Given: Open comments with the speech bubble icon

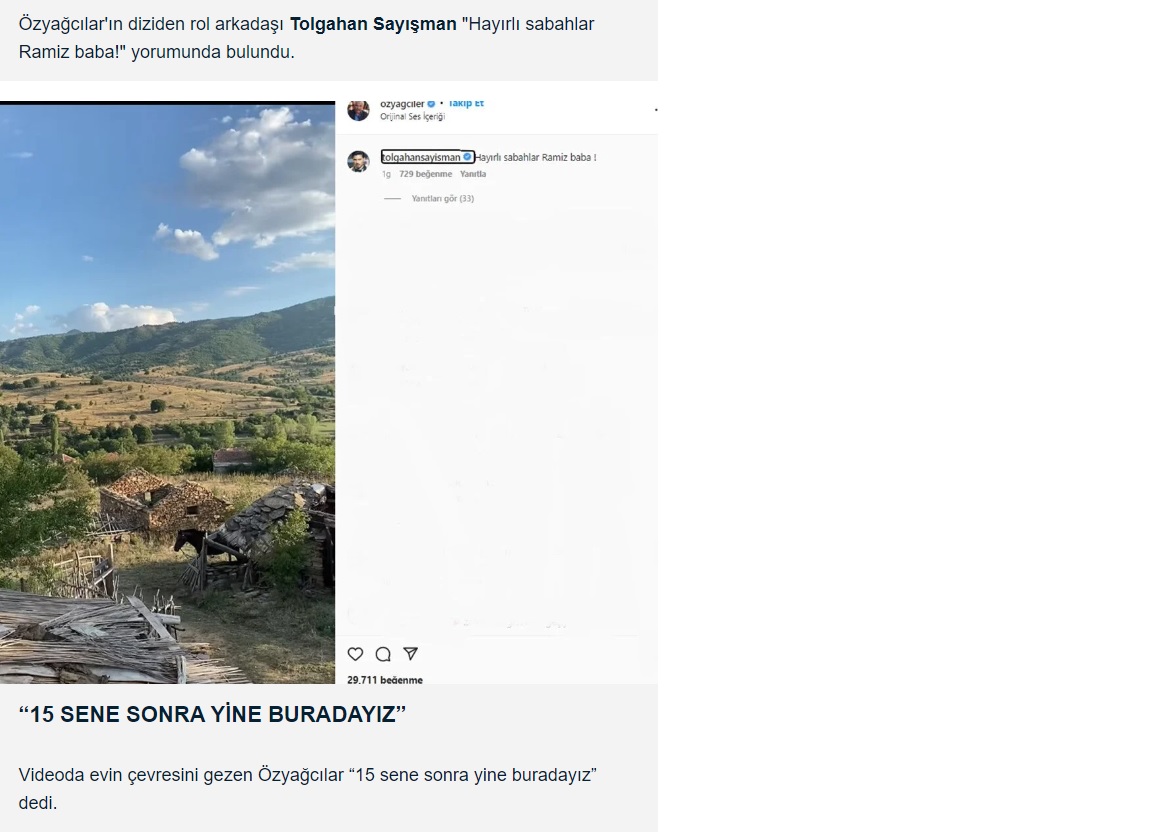Looking at the screenshot, I should pyautogui.click(x=382, y=654).
